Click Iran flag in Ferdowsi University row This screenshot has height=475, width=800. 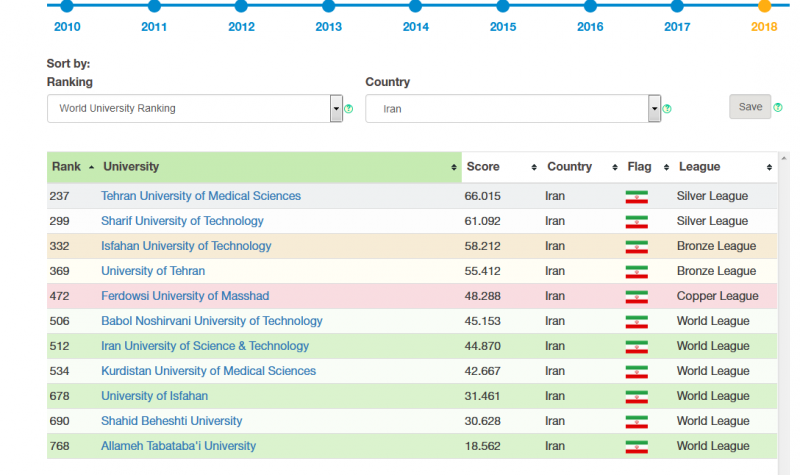636,297
